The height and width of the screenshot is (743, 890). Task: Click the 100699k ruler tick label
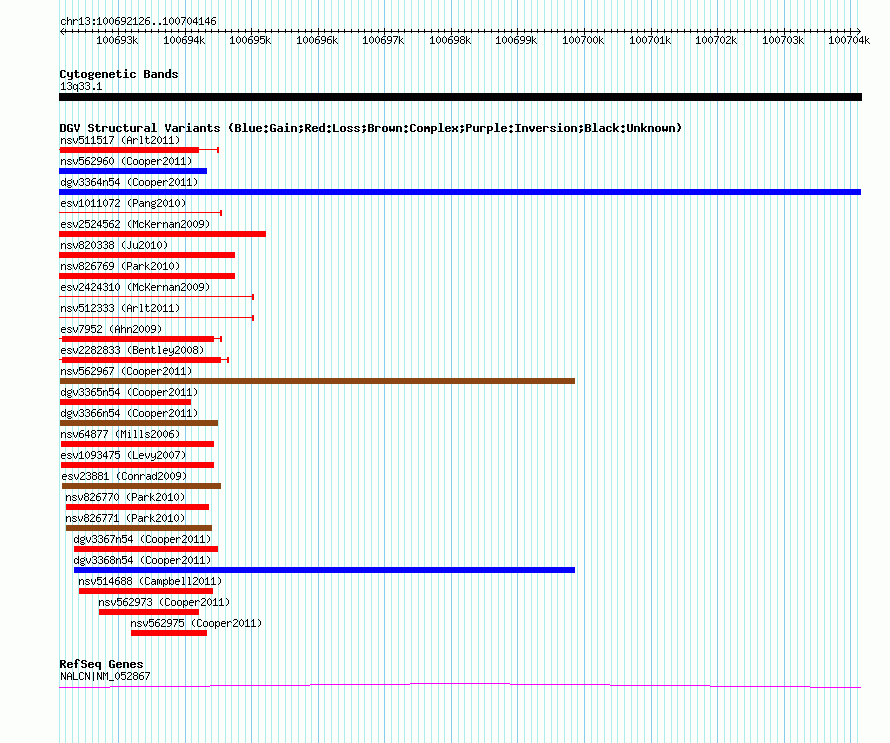(x=517, y=40)
